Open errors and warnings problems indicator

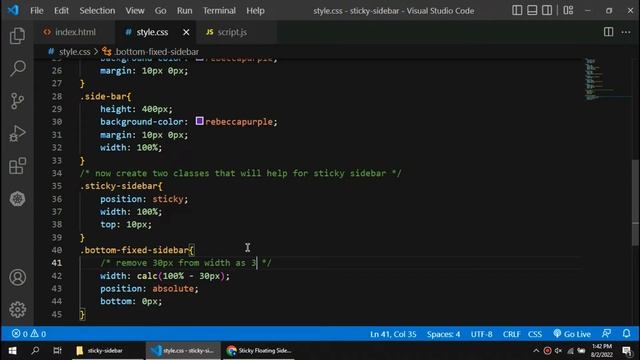[x=29, y=334]
